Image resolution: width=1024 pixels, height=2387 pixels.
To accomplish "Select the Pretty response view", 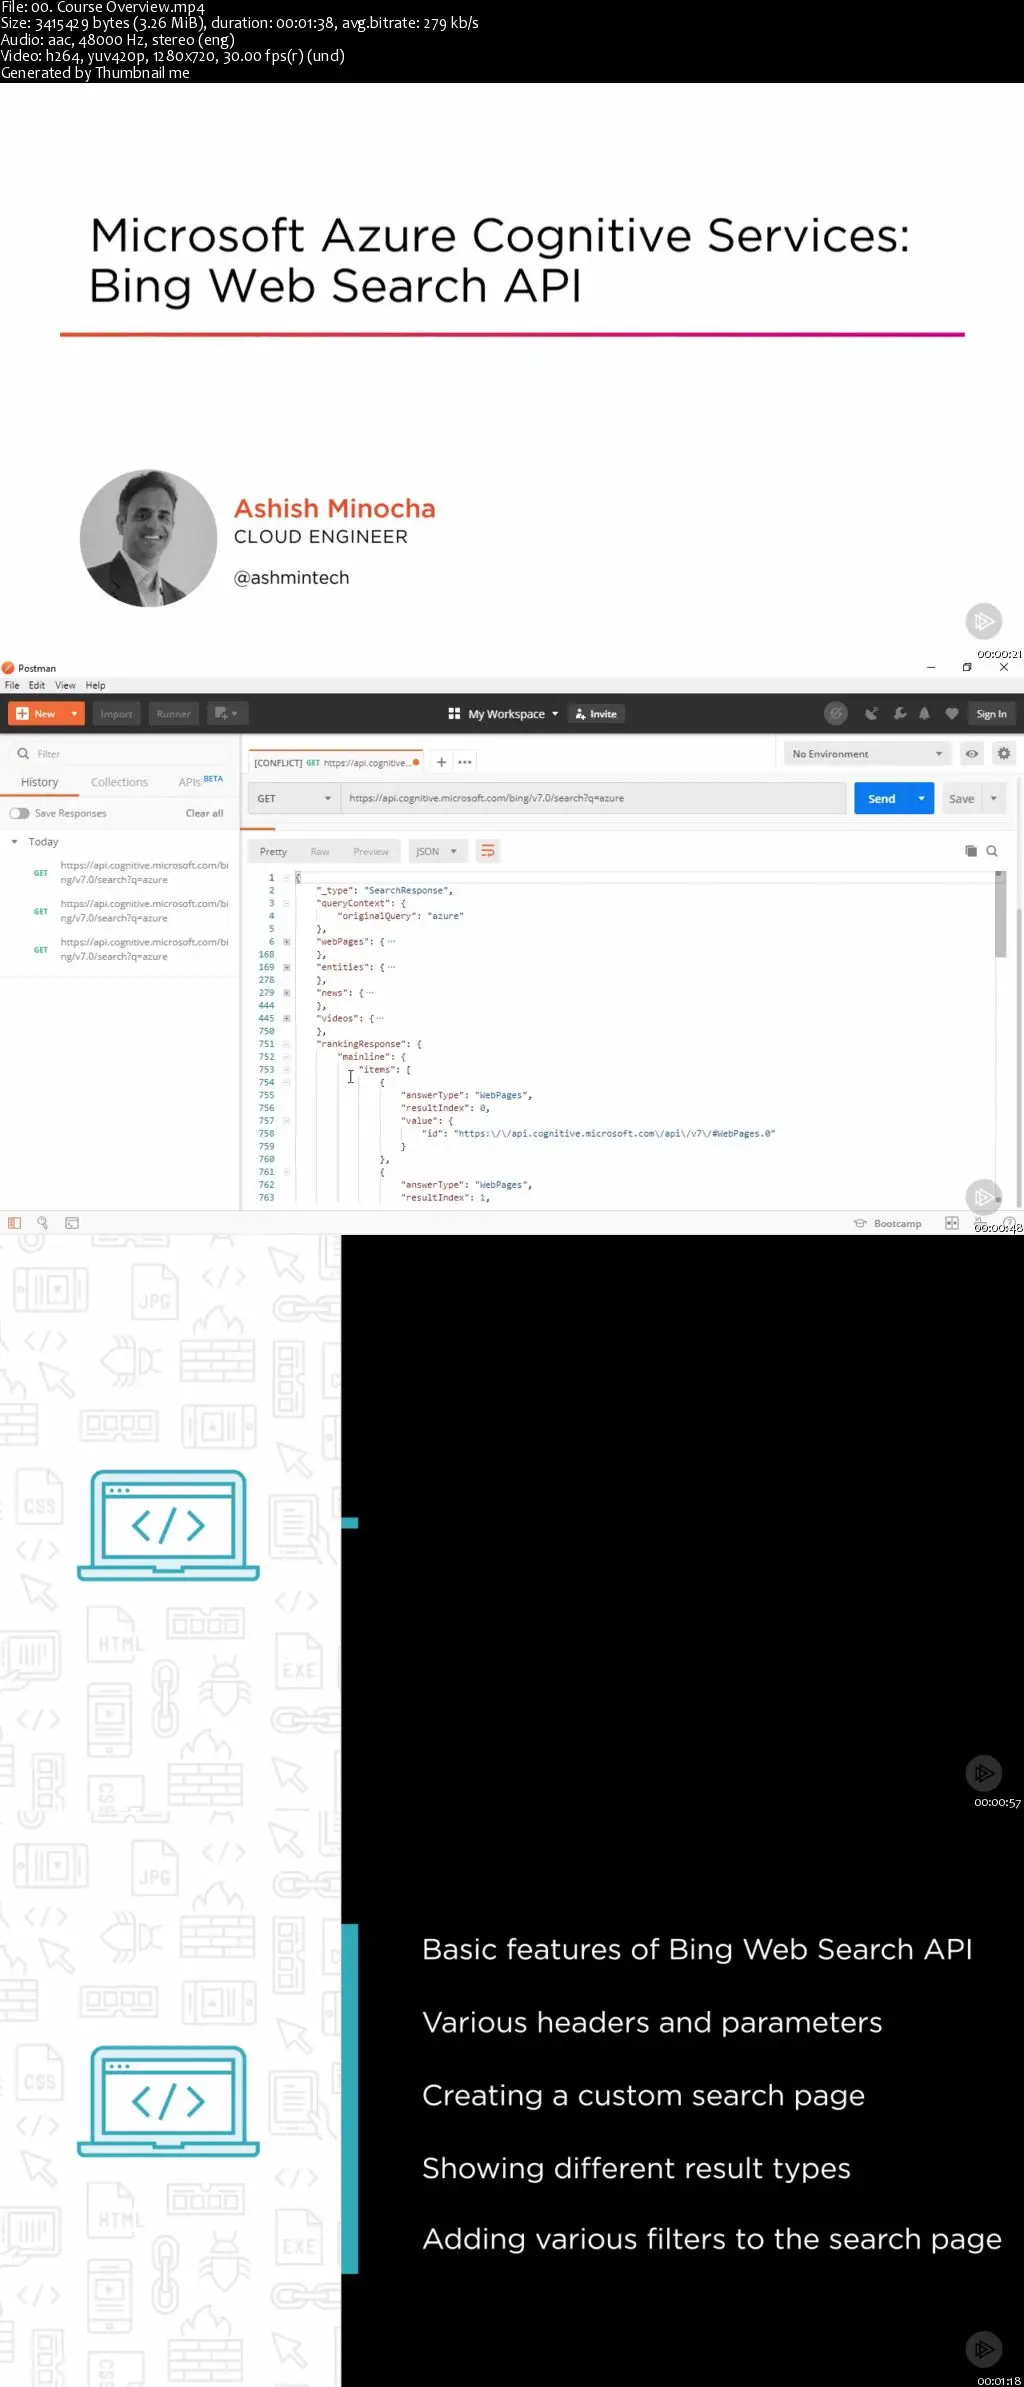I will point(273,851).
